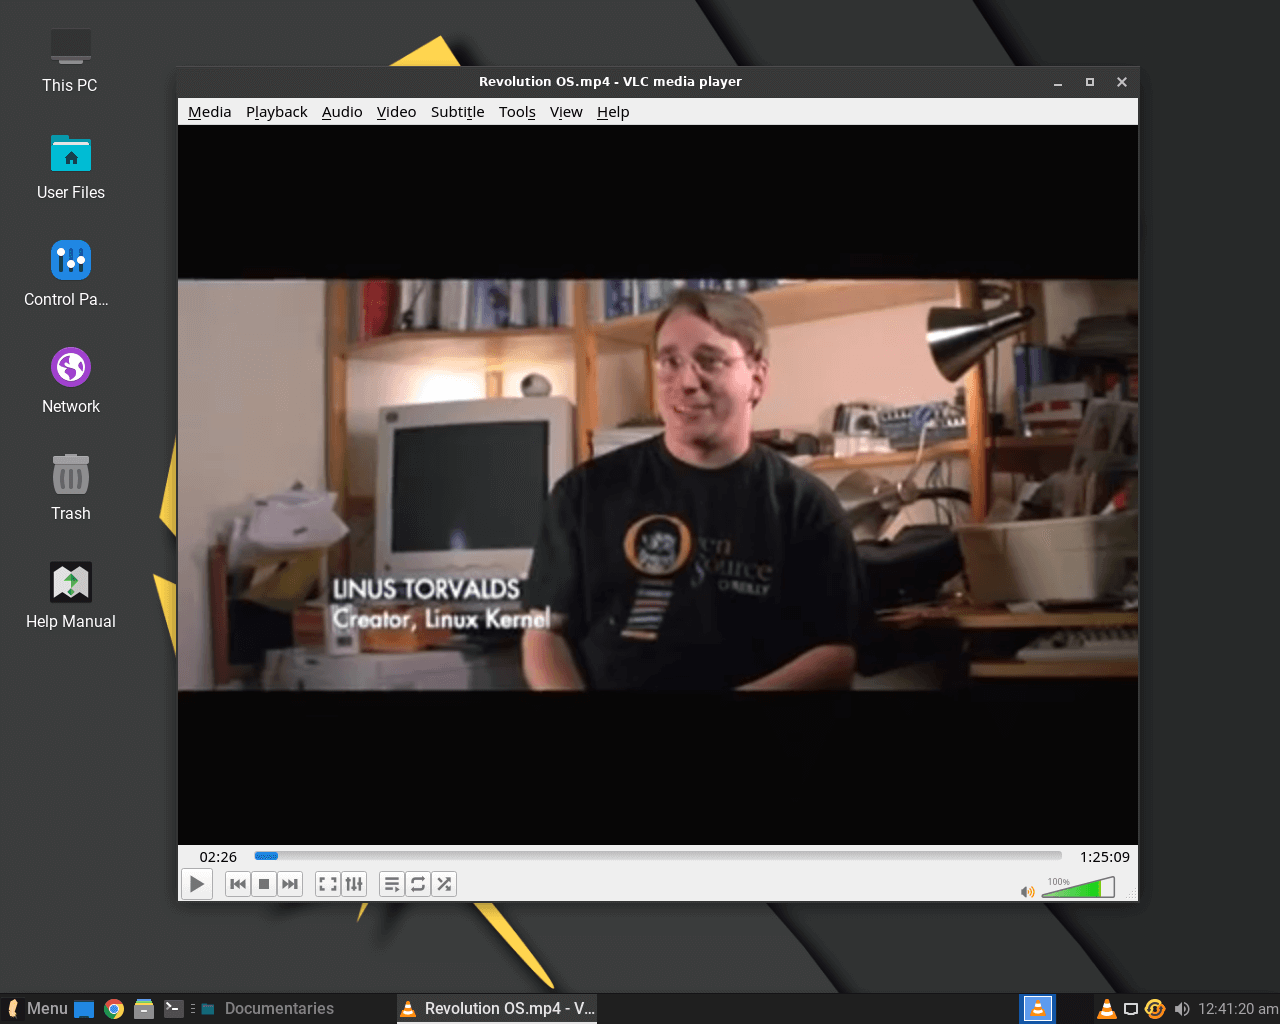Skip to the next media item
Screen dimensions: 1280x1024
(x=290, y=884)
